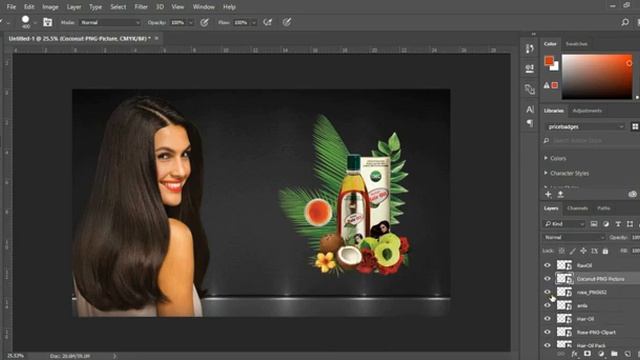Hide the amla layer

[x=547, y=305]
